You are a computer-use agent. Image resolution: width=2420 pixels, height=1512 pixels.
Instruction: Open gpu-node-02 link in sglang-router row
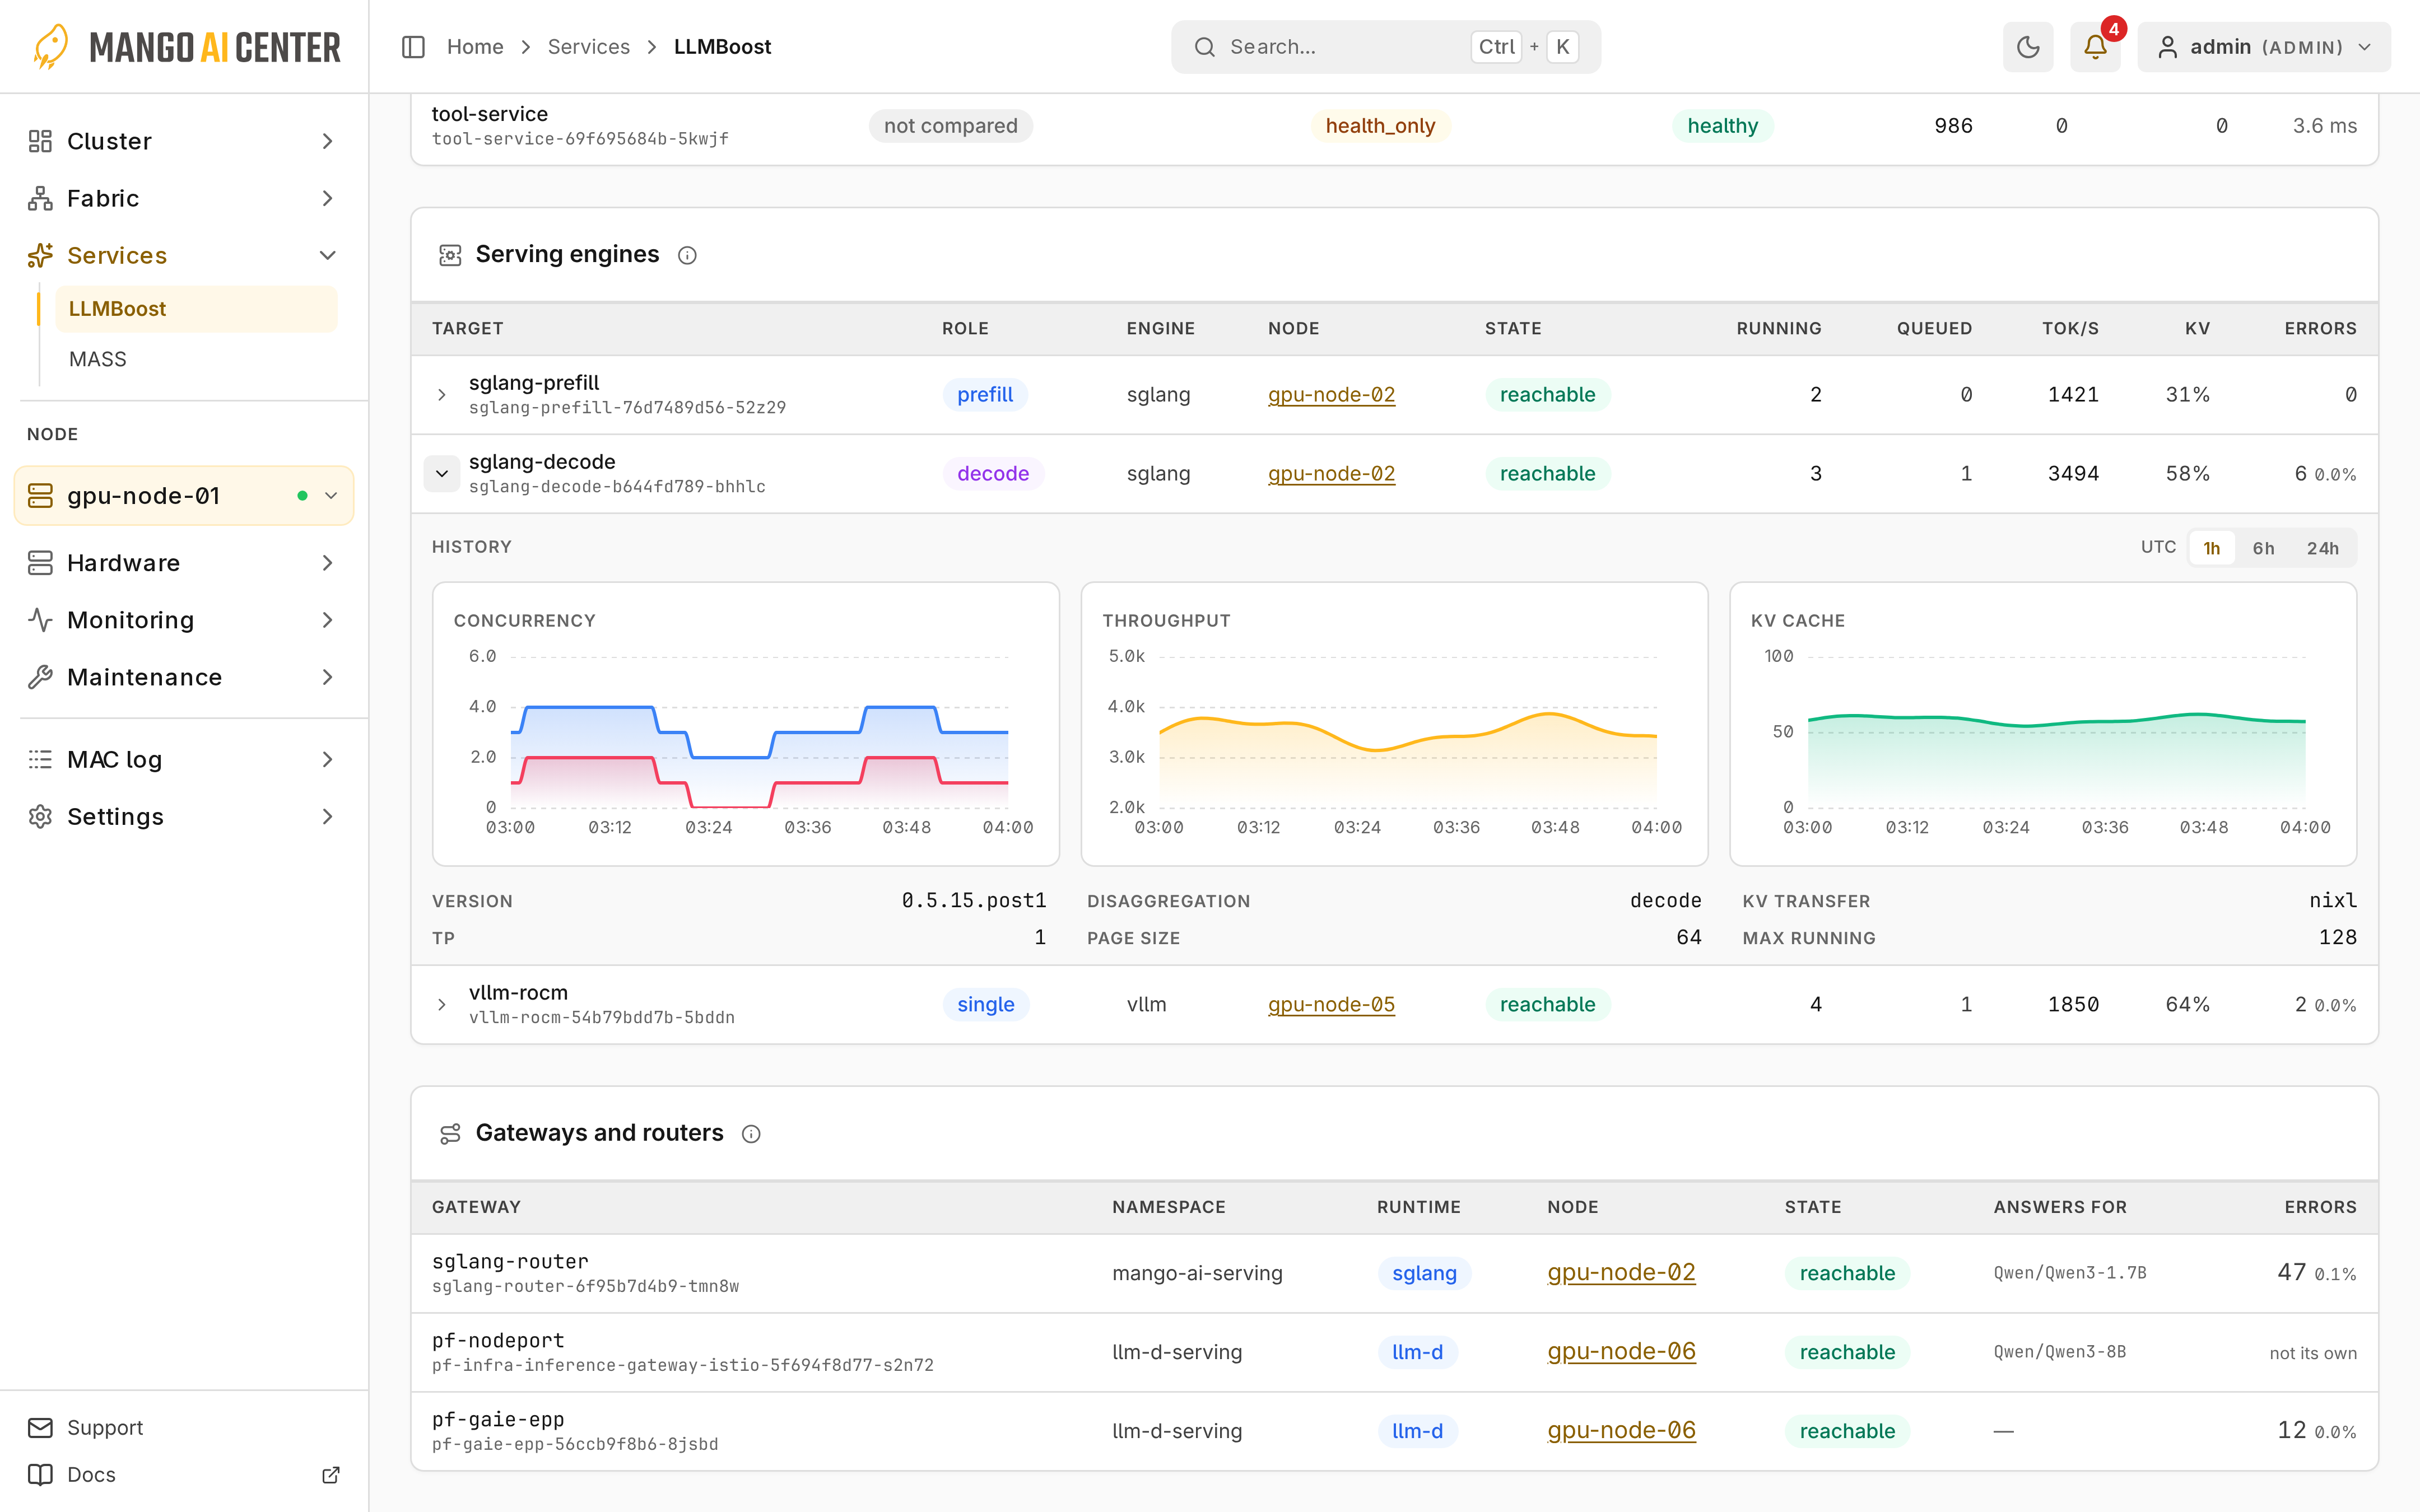click(x=1621, y=1273)
